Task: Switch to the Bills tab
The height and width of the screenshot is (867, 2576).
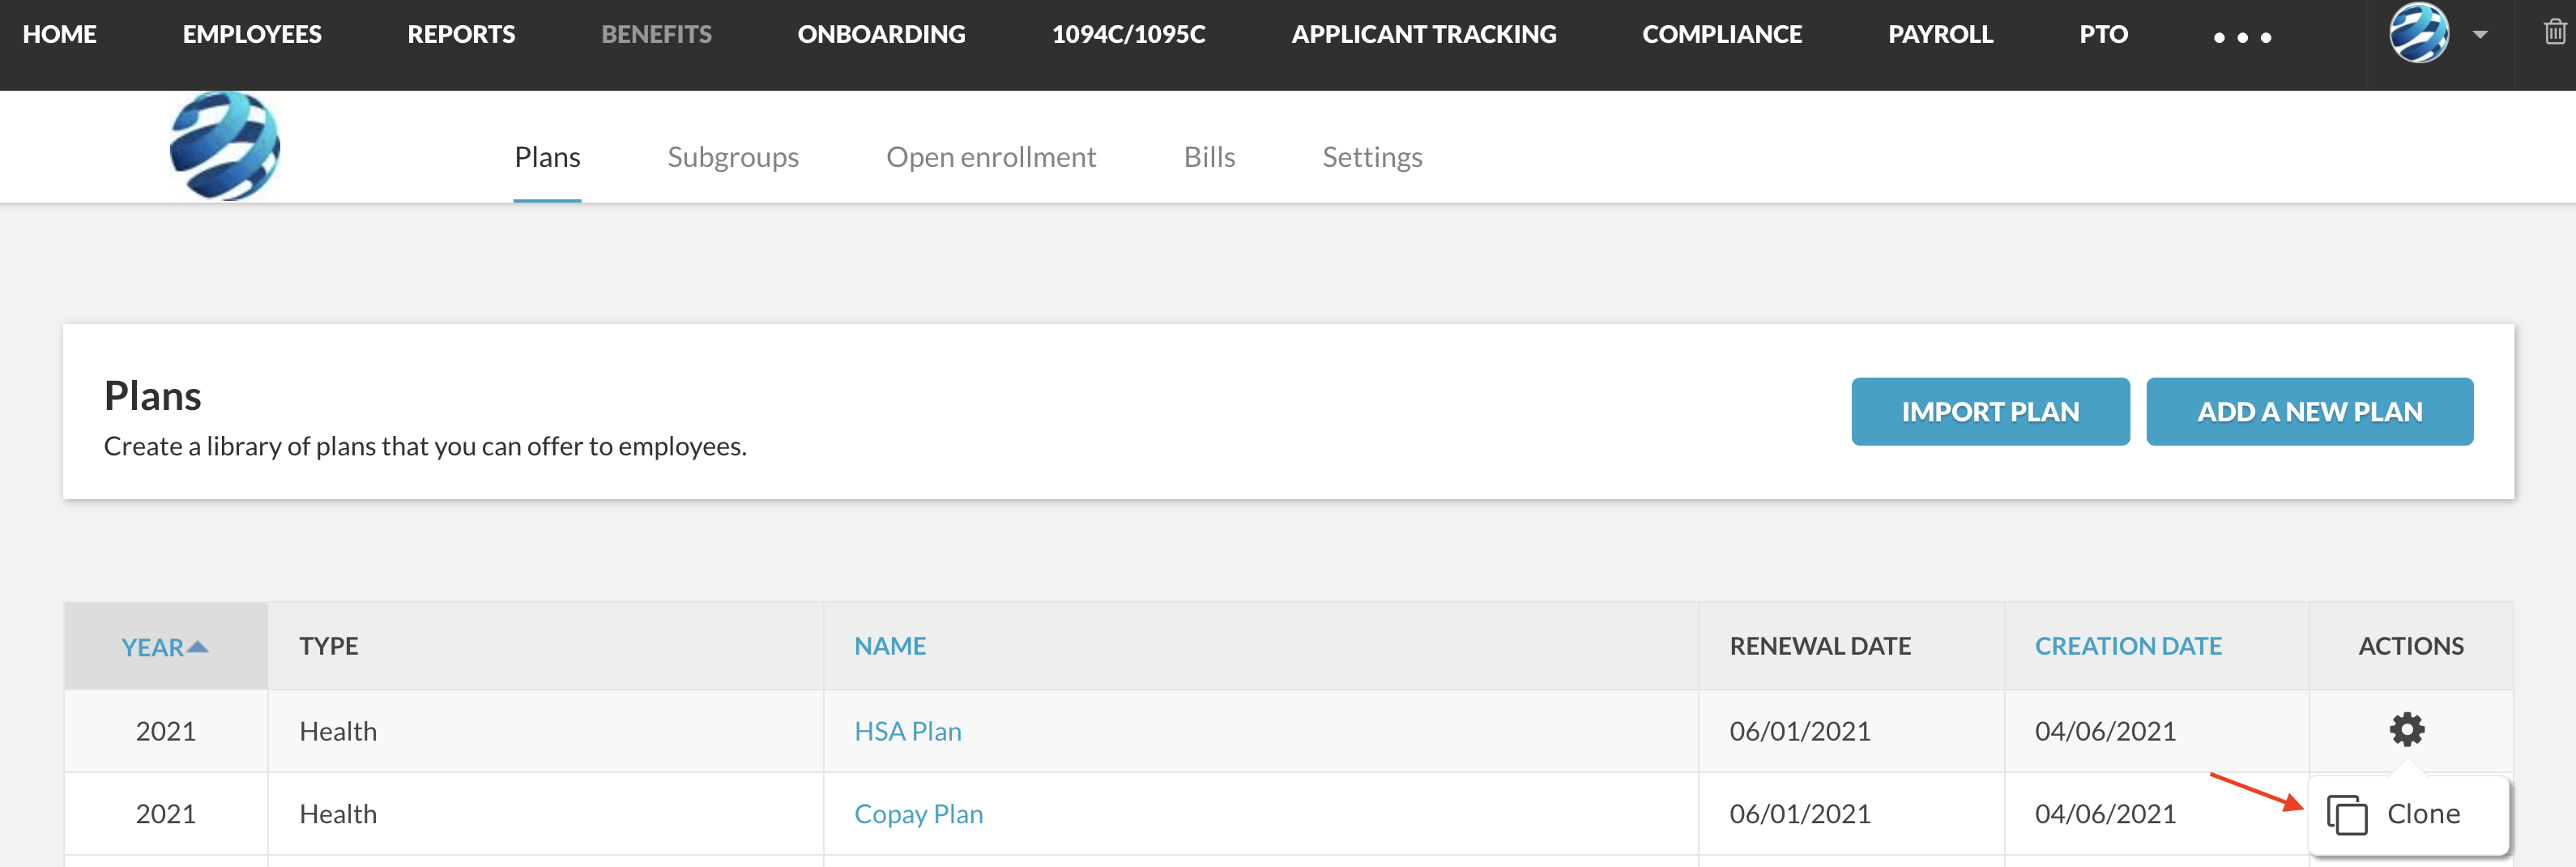Action: 1209,157
